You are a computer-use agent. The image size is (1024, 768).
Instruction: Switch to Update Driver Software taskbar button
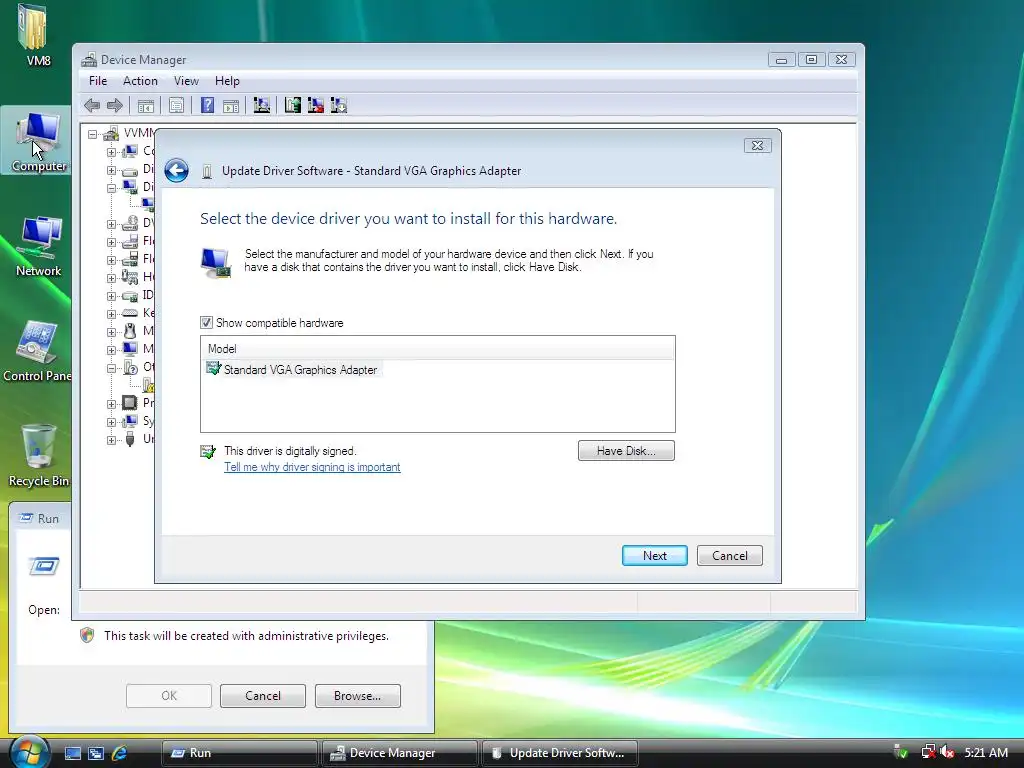coord(560,753)
